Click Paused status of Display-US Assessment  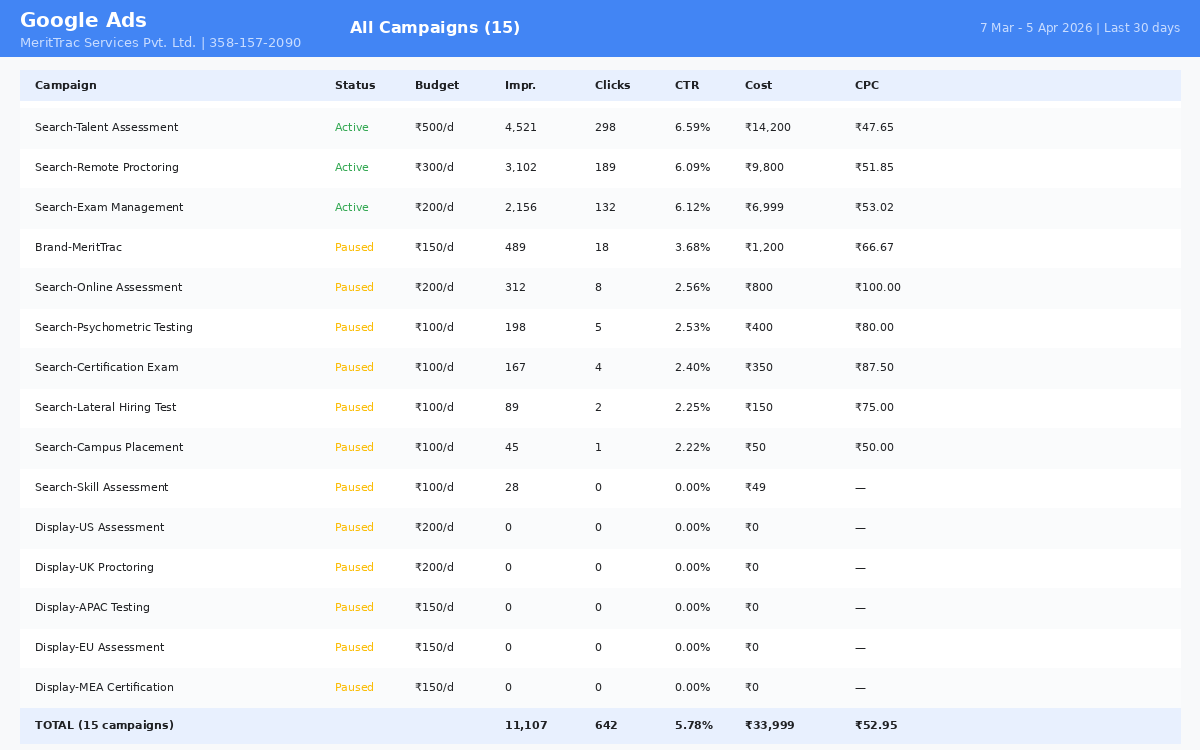[x=354, y=528]
